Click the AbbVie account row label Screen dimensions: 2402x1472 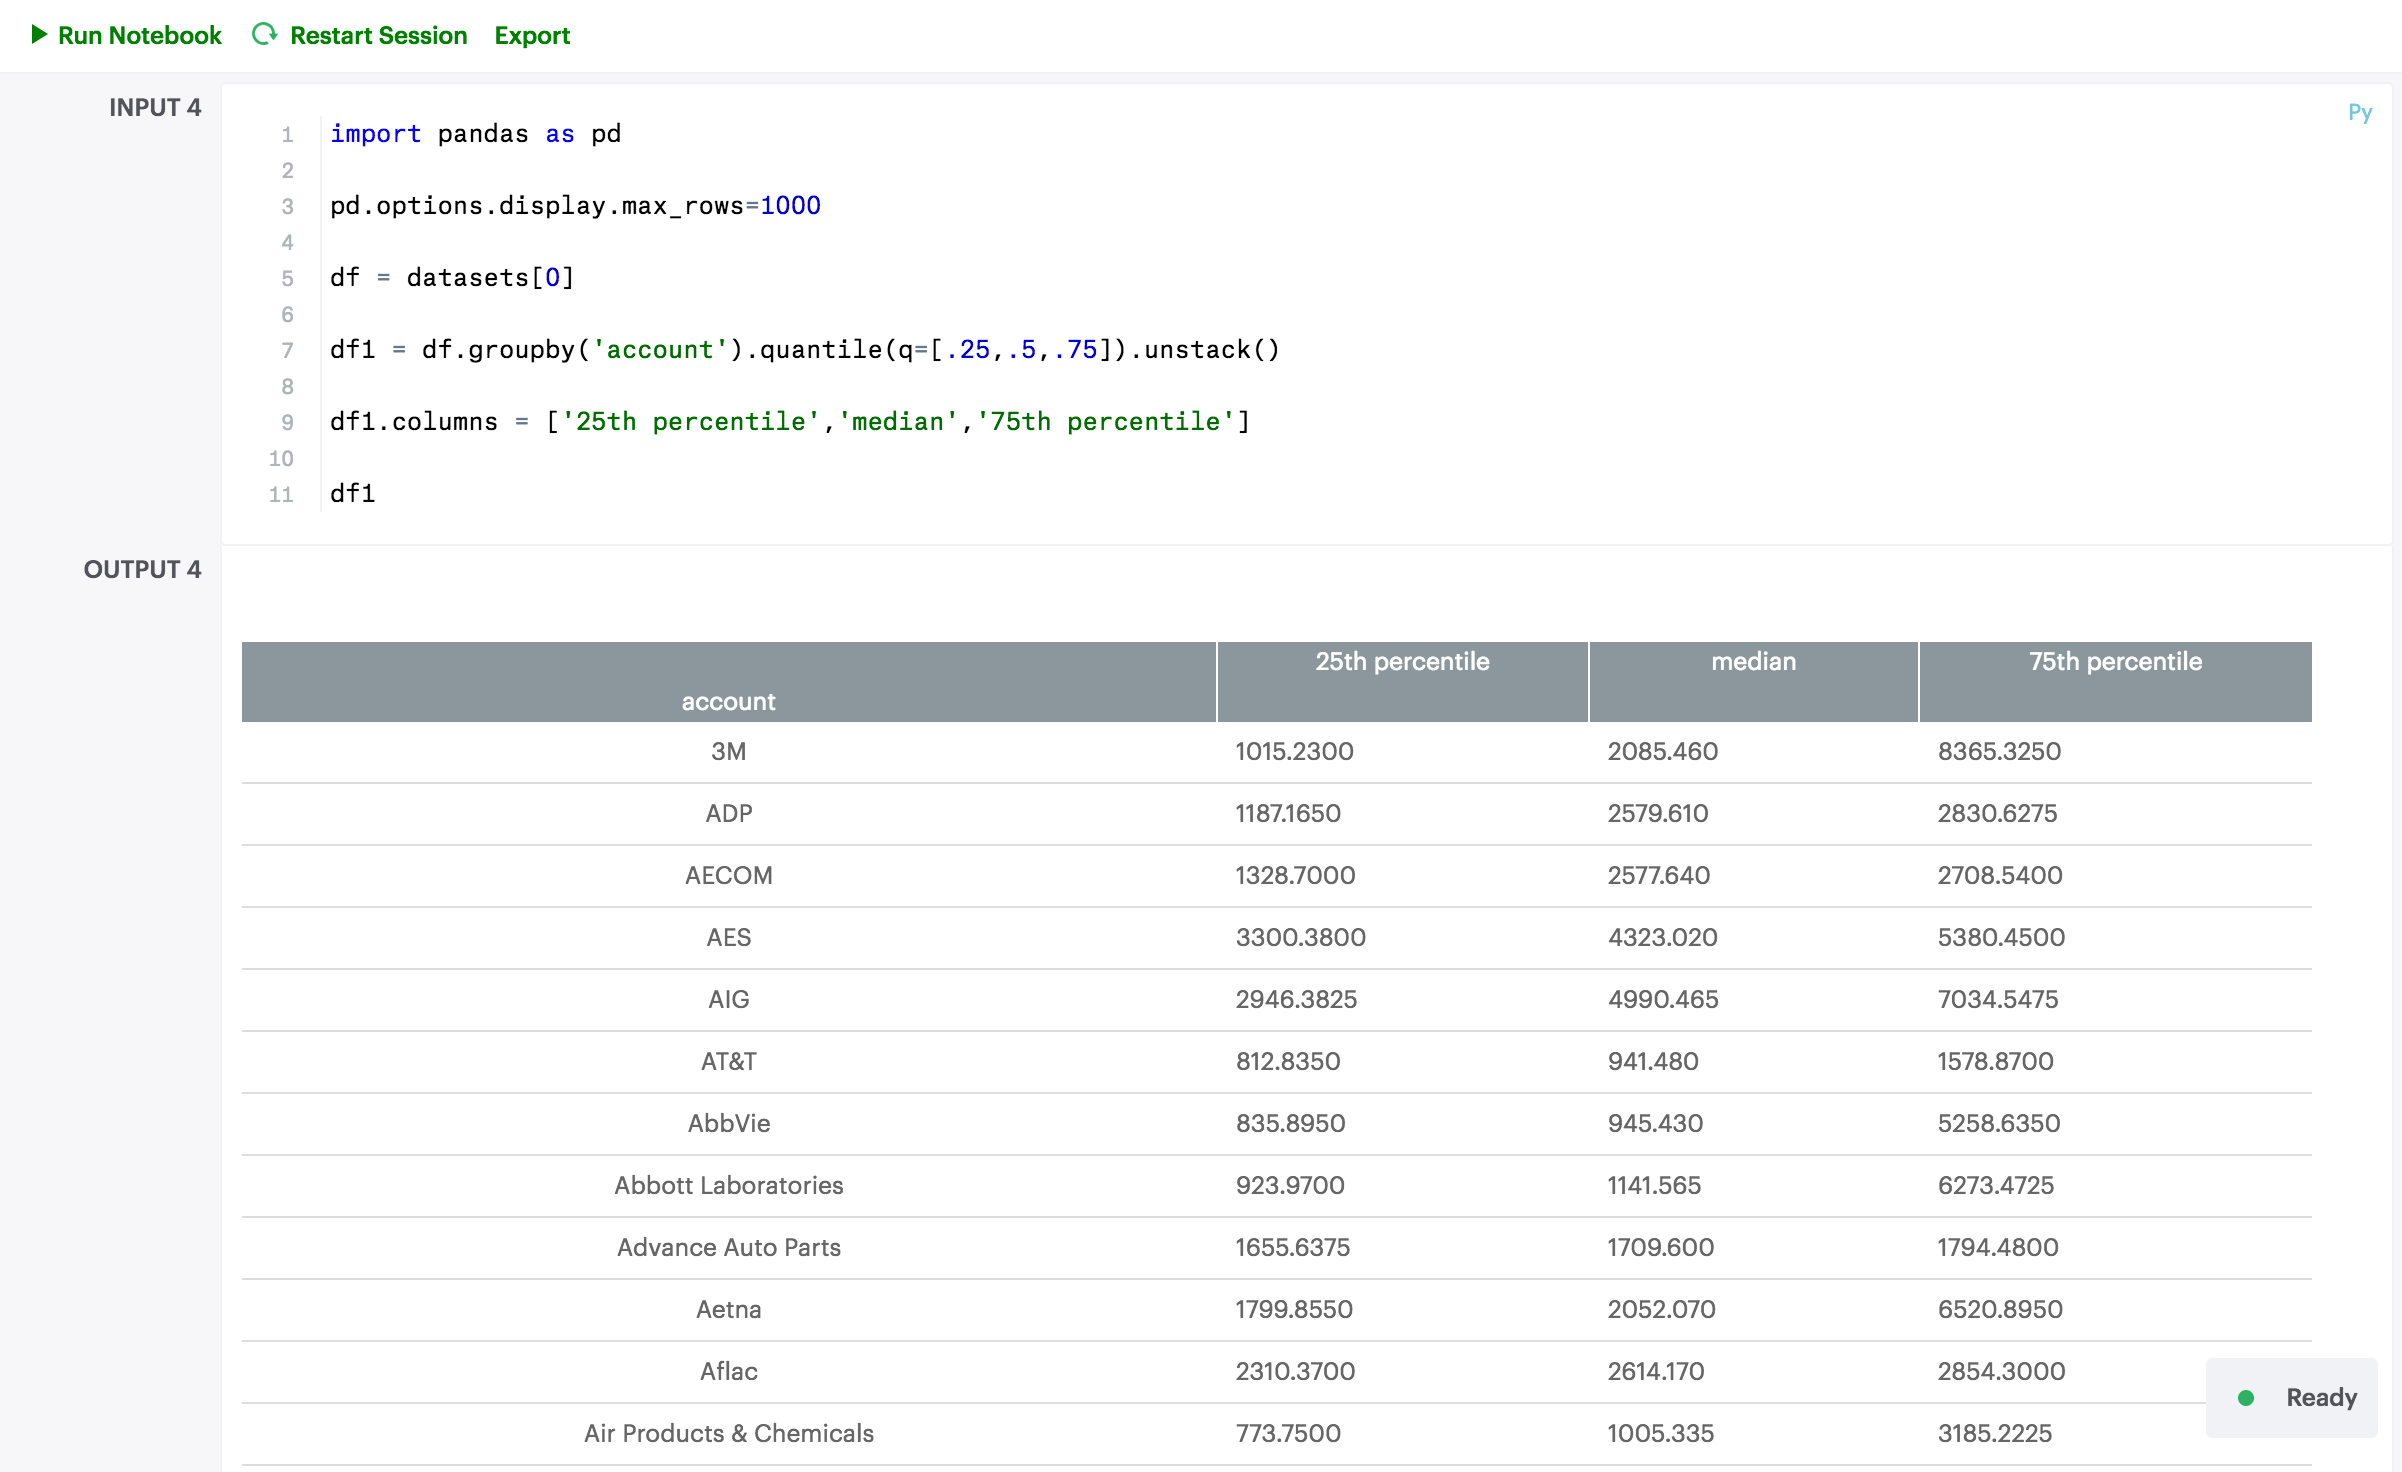(728, 1123)
